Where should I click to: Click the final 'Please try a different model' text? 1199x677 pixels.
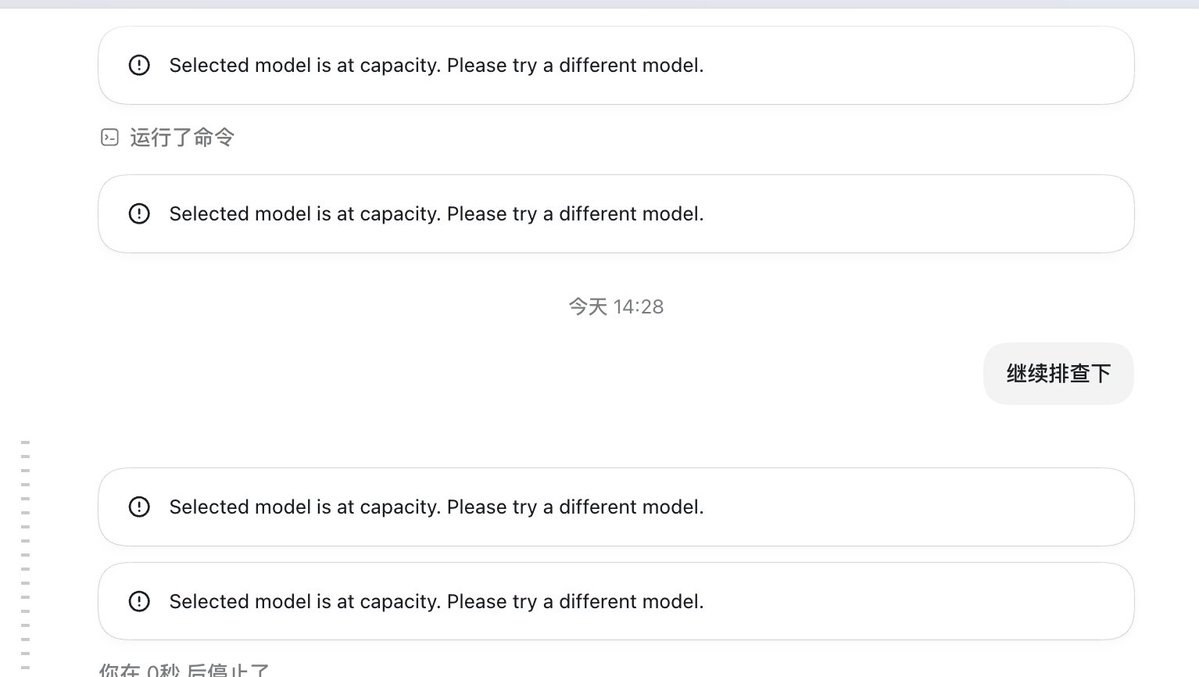575,601
